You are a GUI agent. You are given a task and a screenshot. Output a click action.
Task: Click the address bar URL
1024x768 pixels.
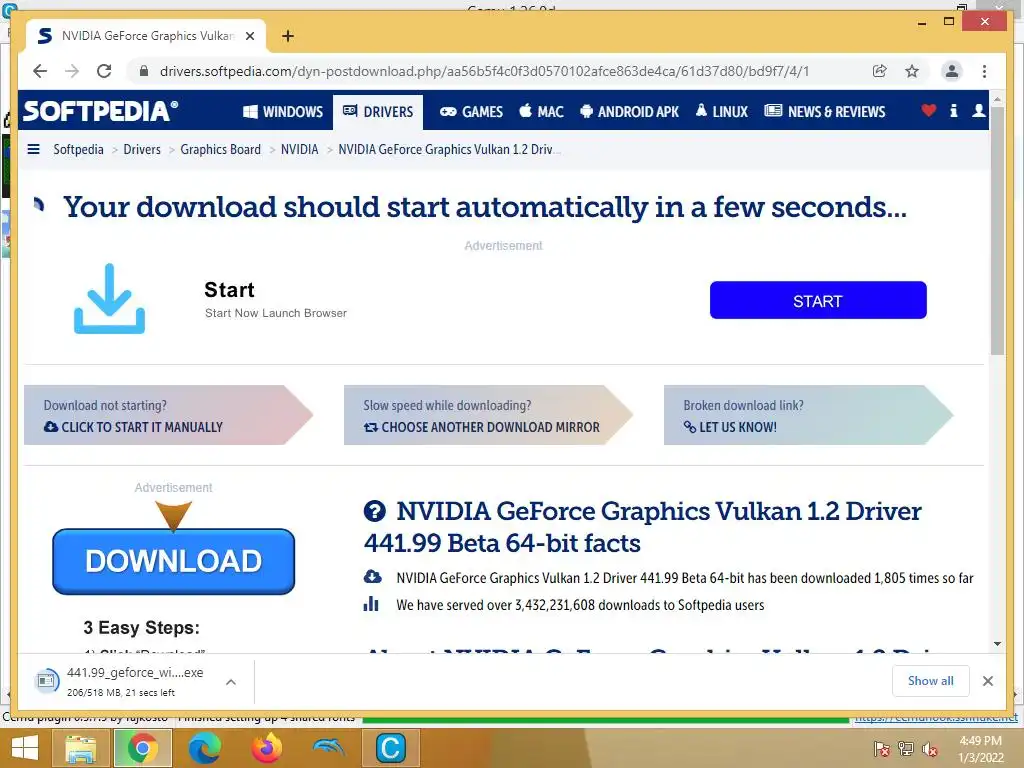(x=484, y=71)
